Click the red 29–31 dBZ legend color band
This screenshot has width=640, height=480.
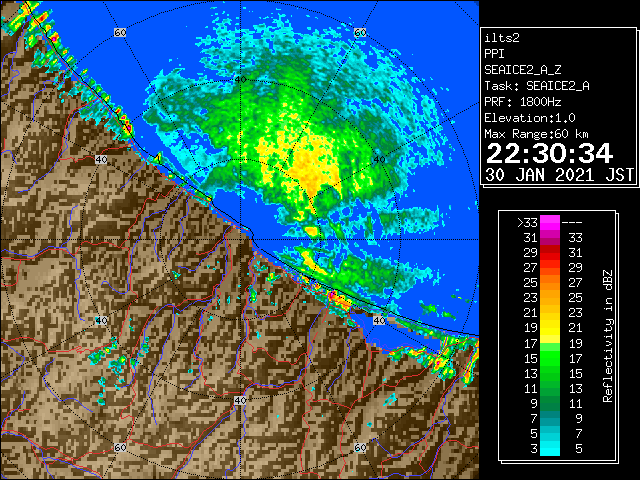coord(550,252)
